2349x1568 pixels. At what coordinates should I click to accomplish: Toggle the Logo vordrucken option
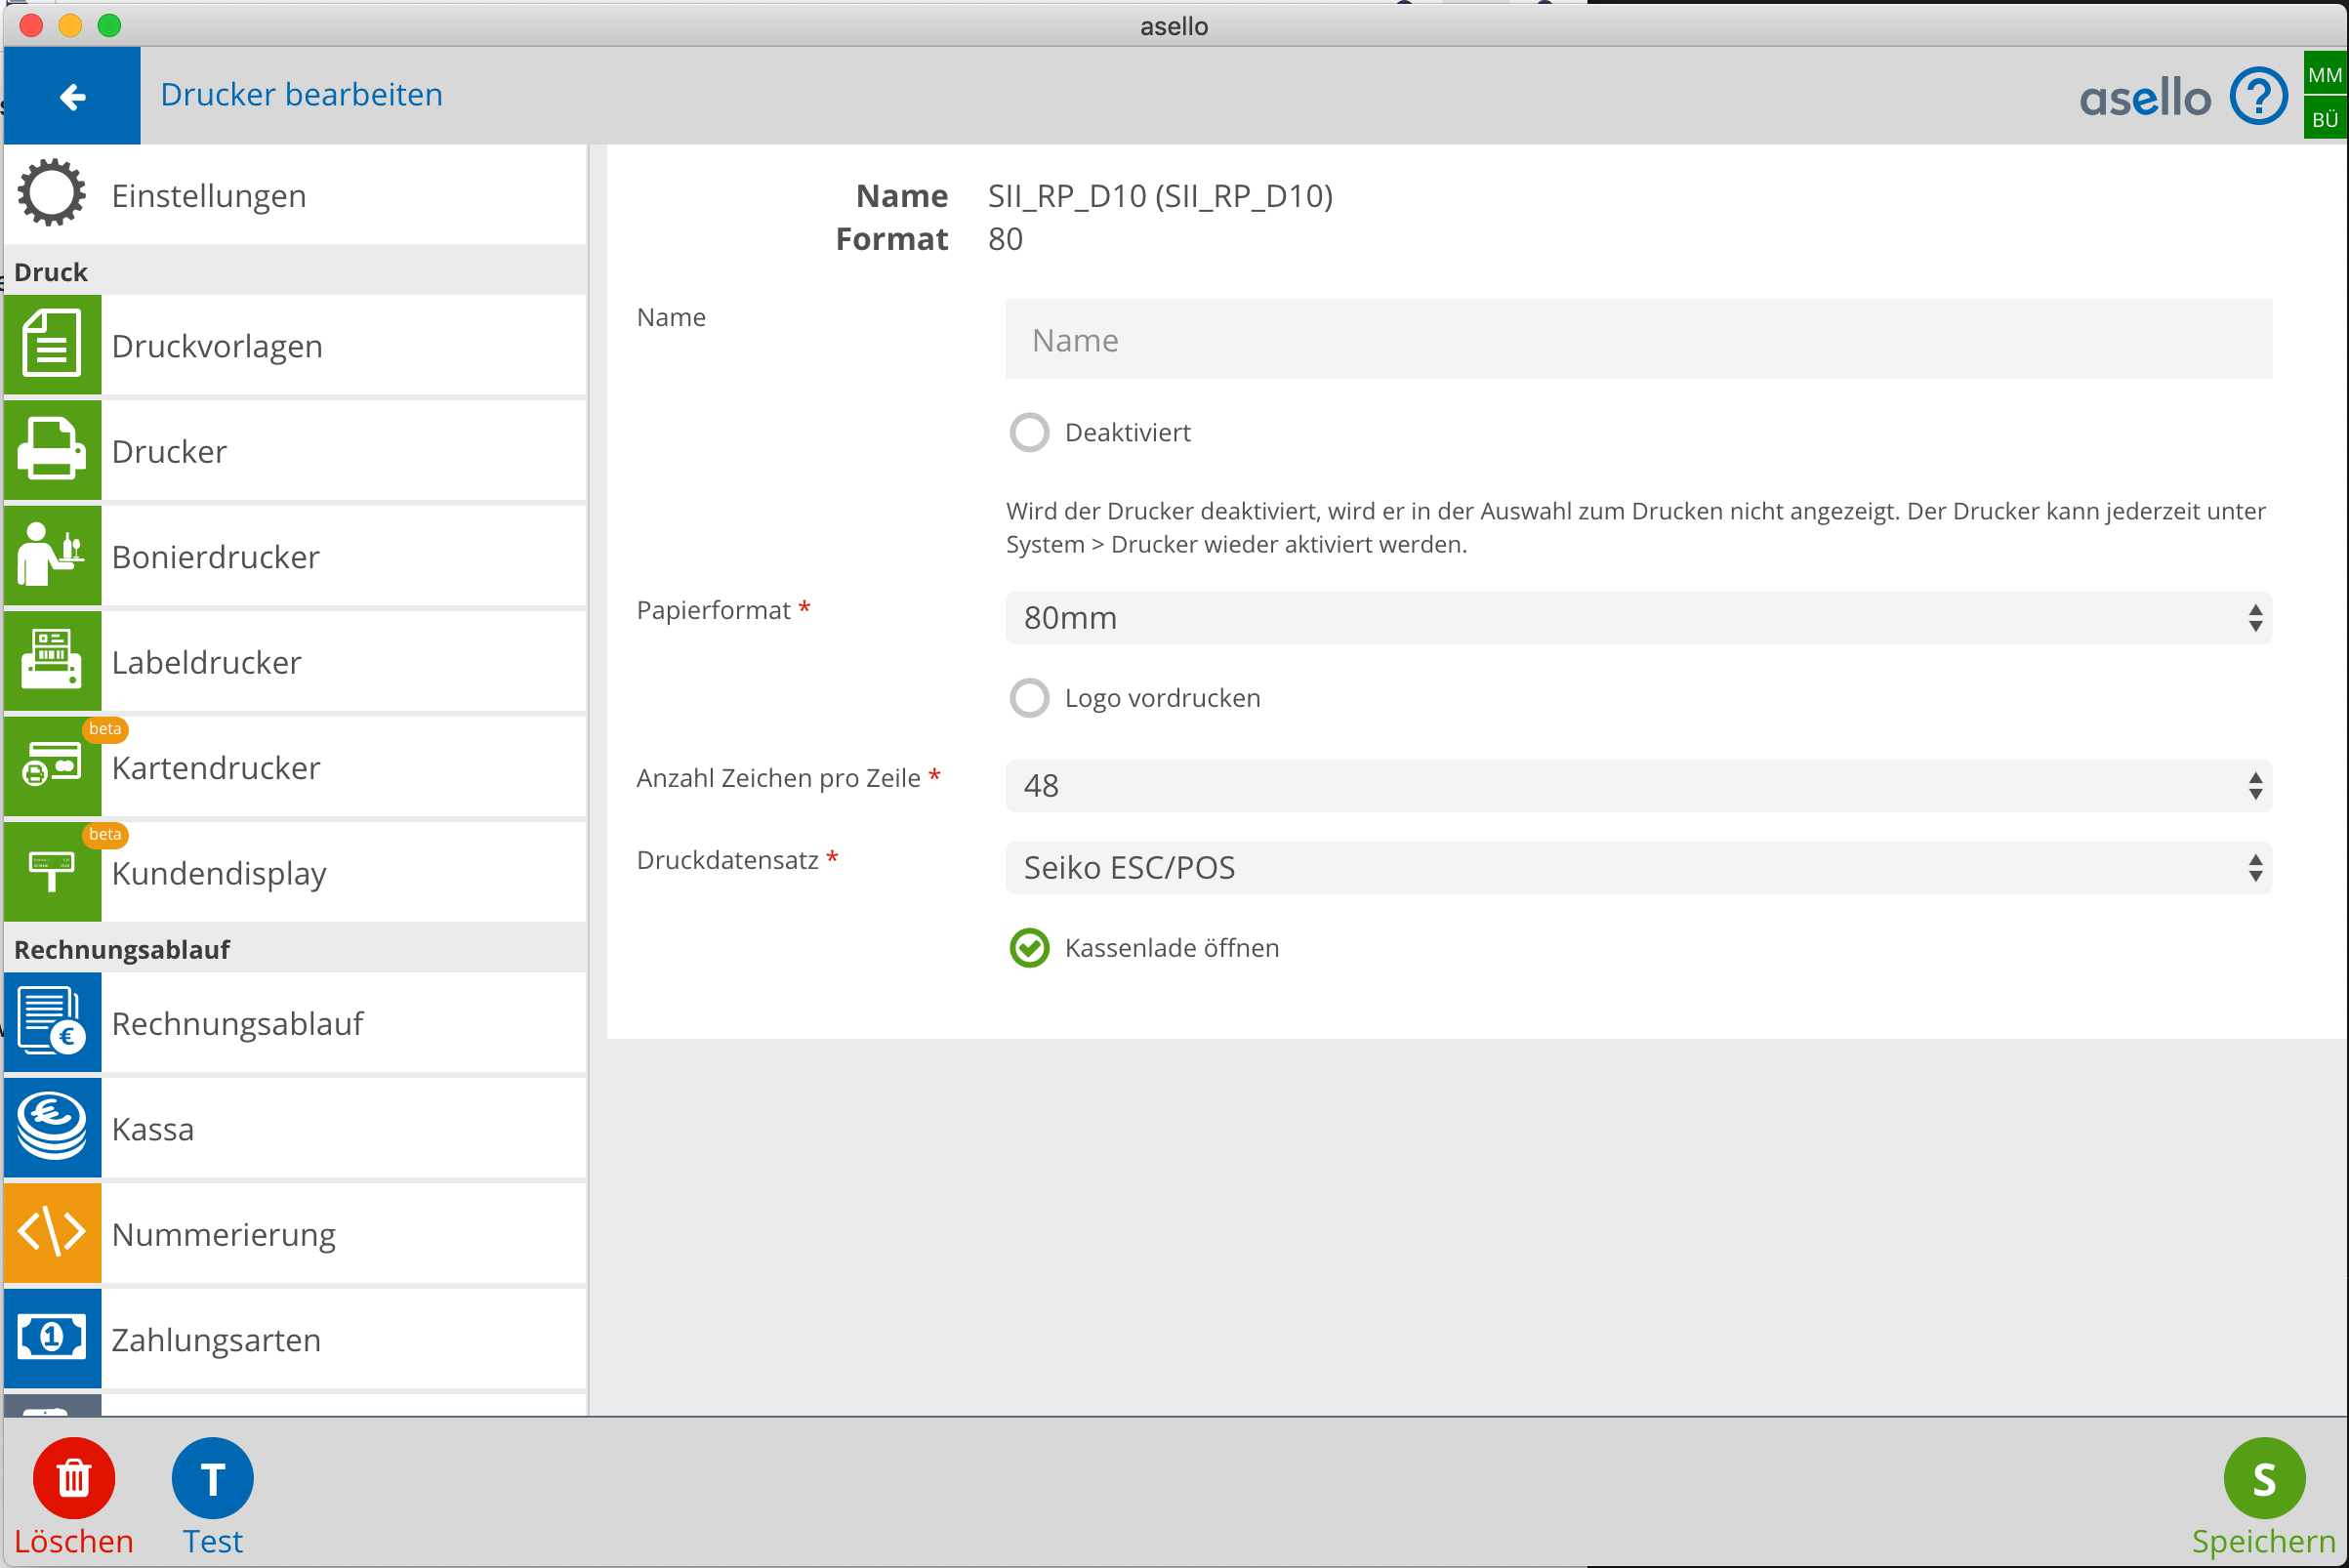[1029, 698]
